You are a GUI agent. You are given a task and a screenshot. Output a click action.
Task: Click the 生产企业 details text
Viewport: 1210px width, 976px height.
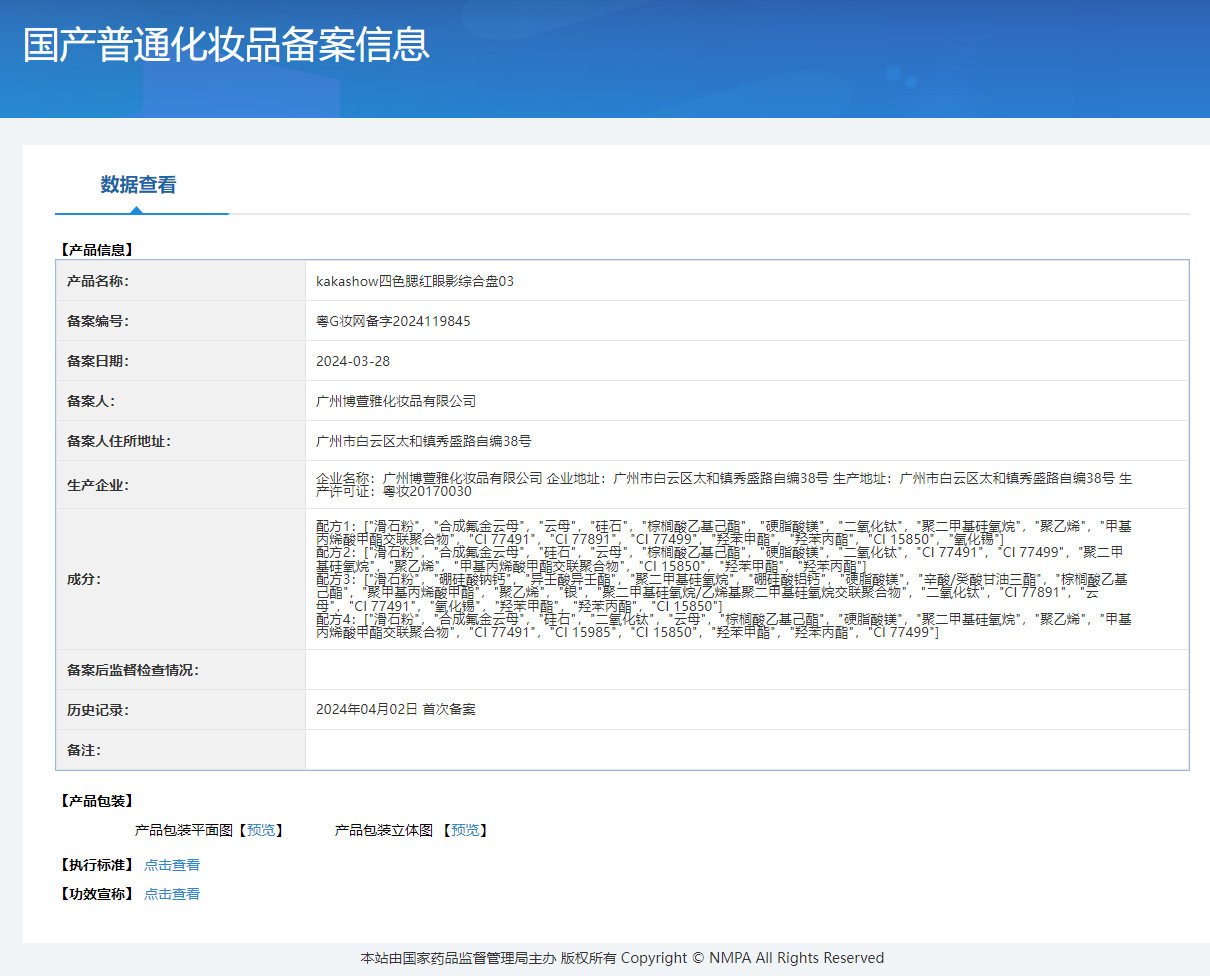(x=724, y=485)
